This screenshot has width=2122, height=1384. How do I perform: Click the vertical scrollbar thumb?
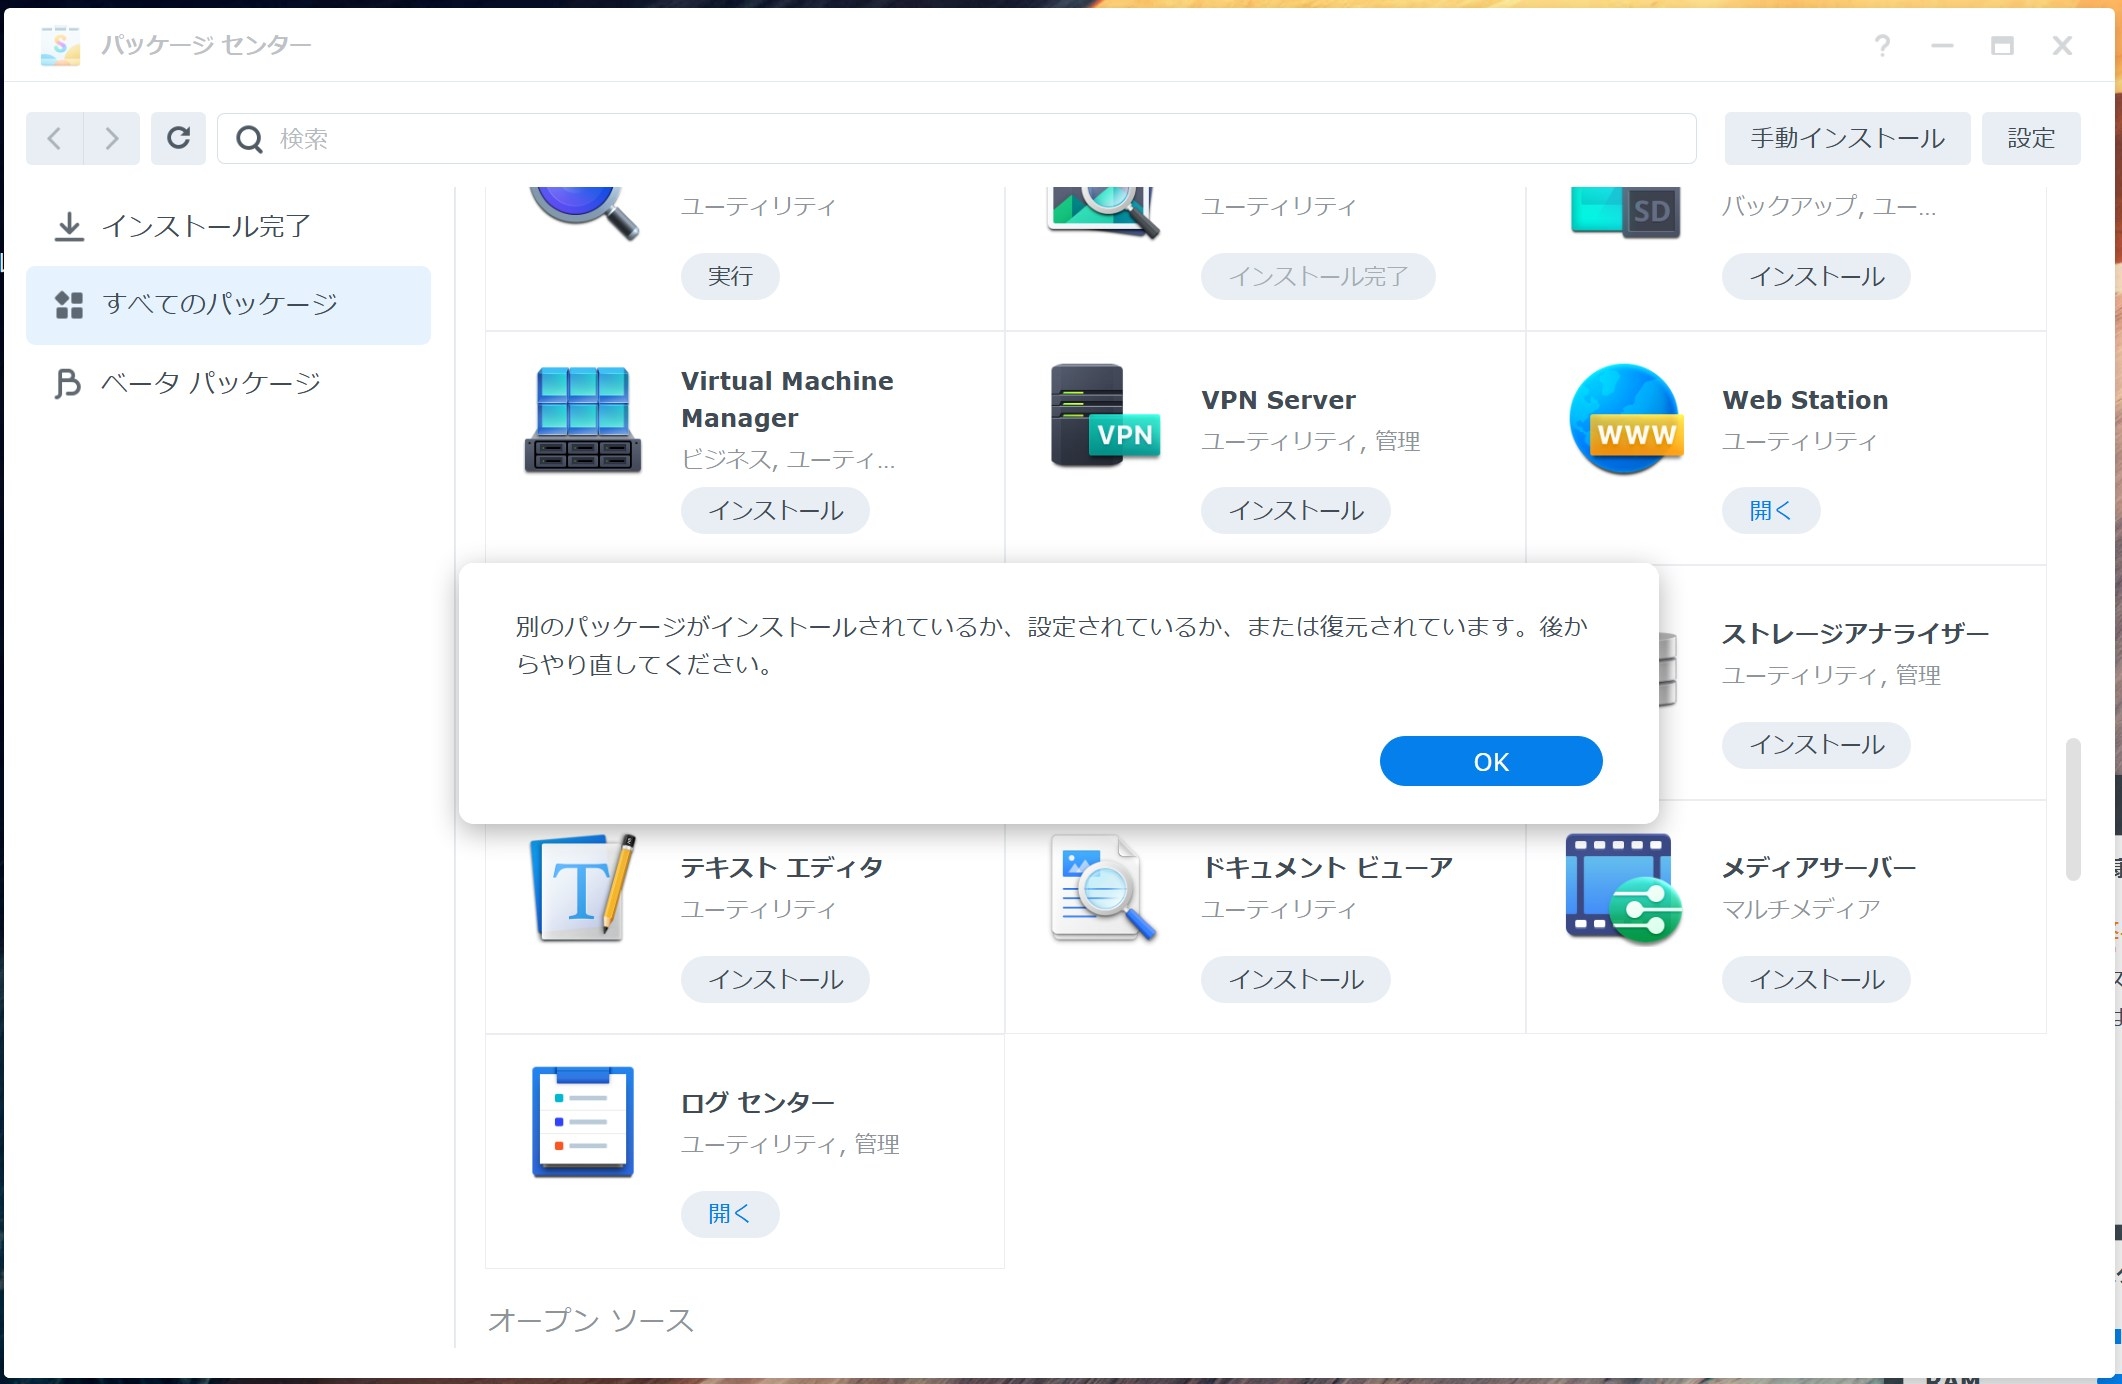pyautogui.click(x=2072, y=810)
